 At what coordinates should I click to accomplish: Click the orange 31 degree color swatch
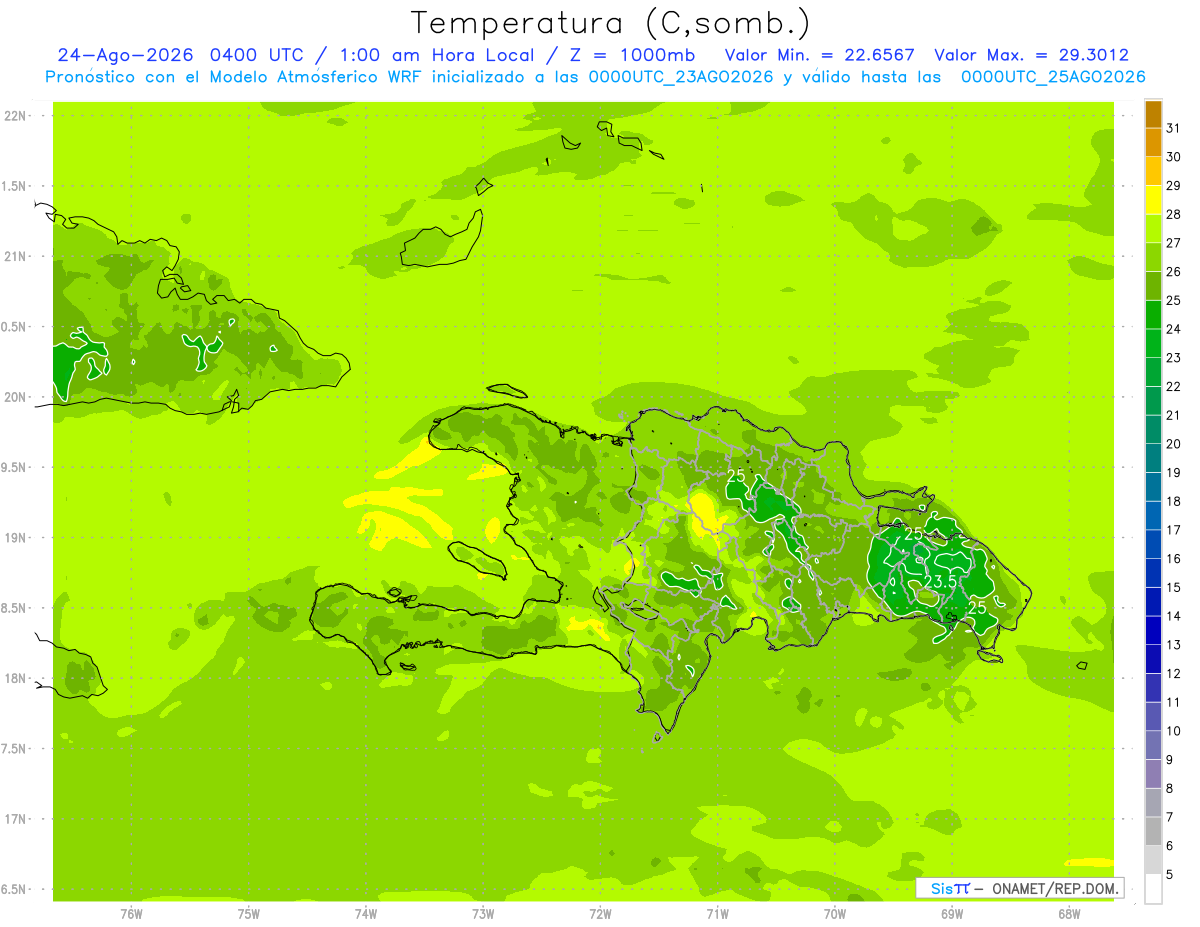click(1153, 114)
